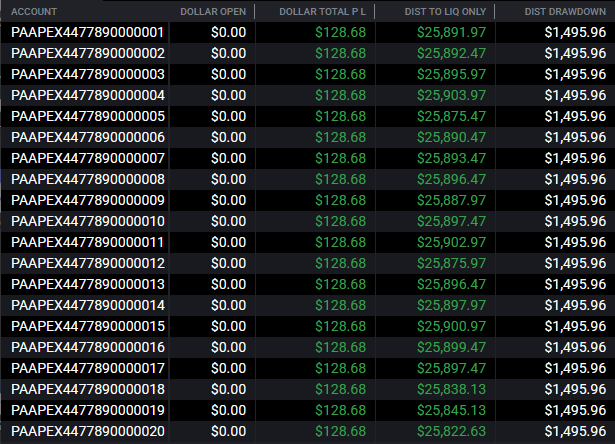The height and width of the screenshot is (444, 615).
Task: Click liquidation distance $25,897.97
Action: click(x=451, y=305)
